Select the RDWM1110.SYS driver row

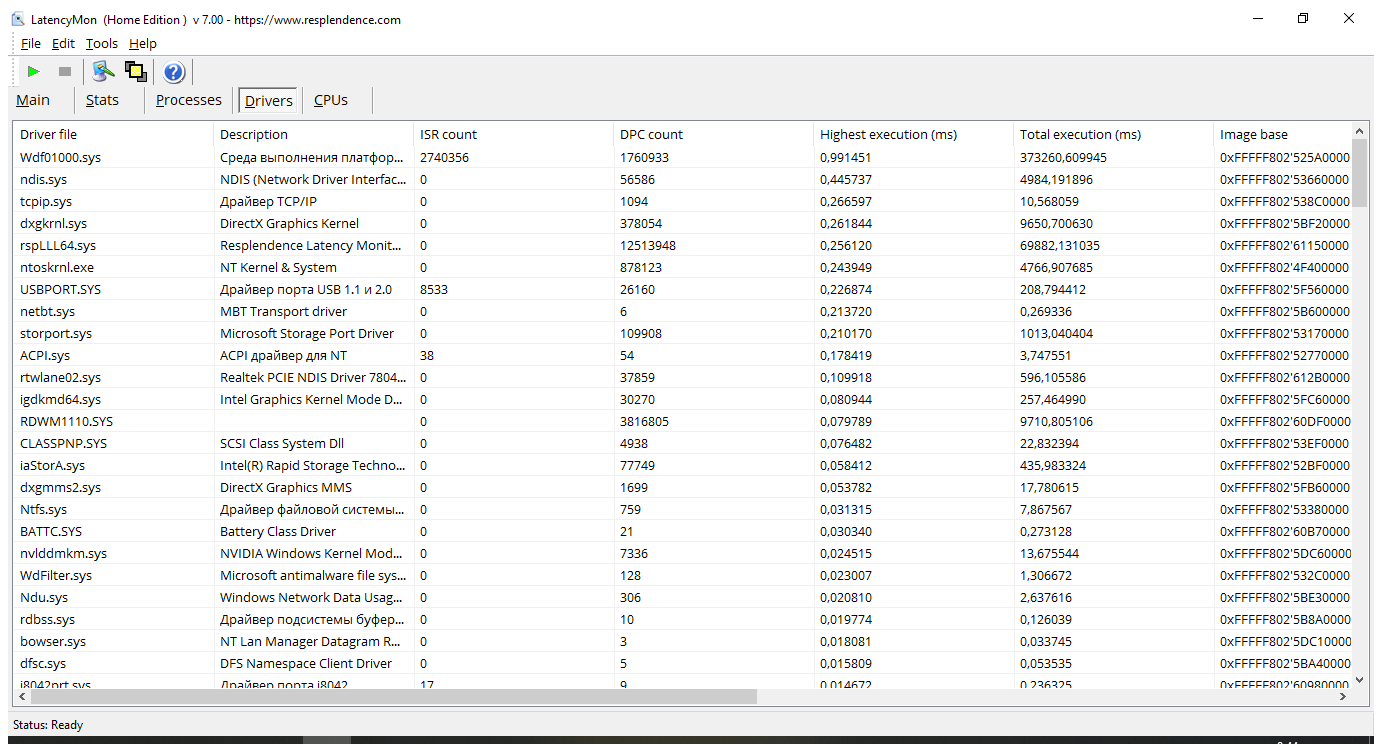[x=682, y=421]
